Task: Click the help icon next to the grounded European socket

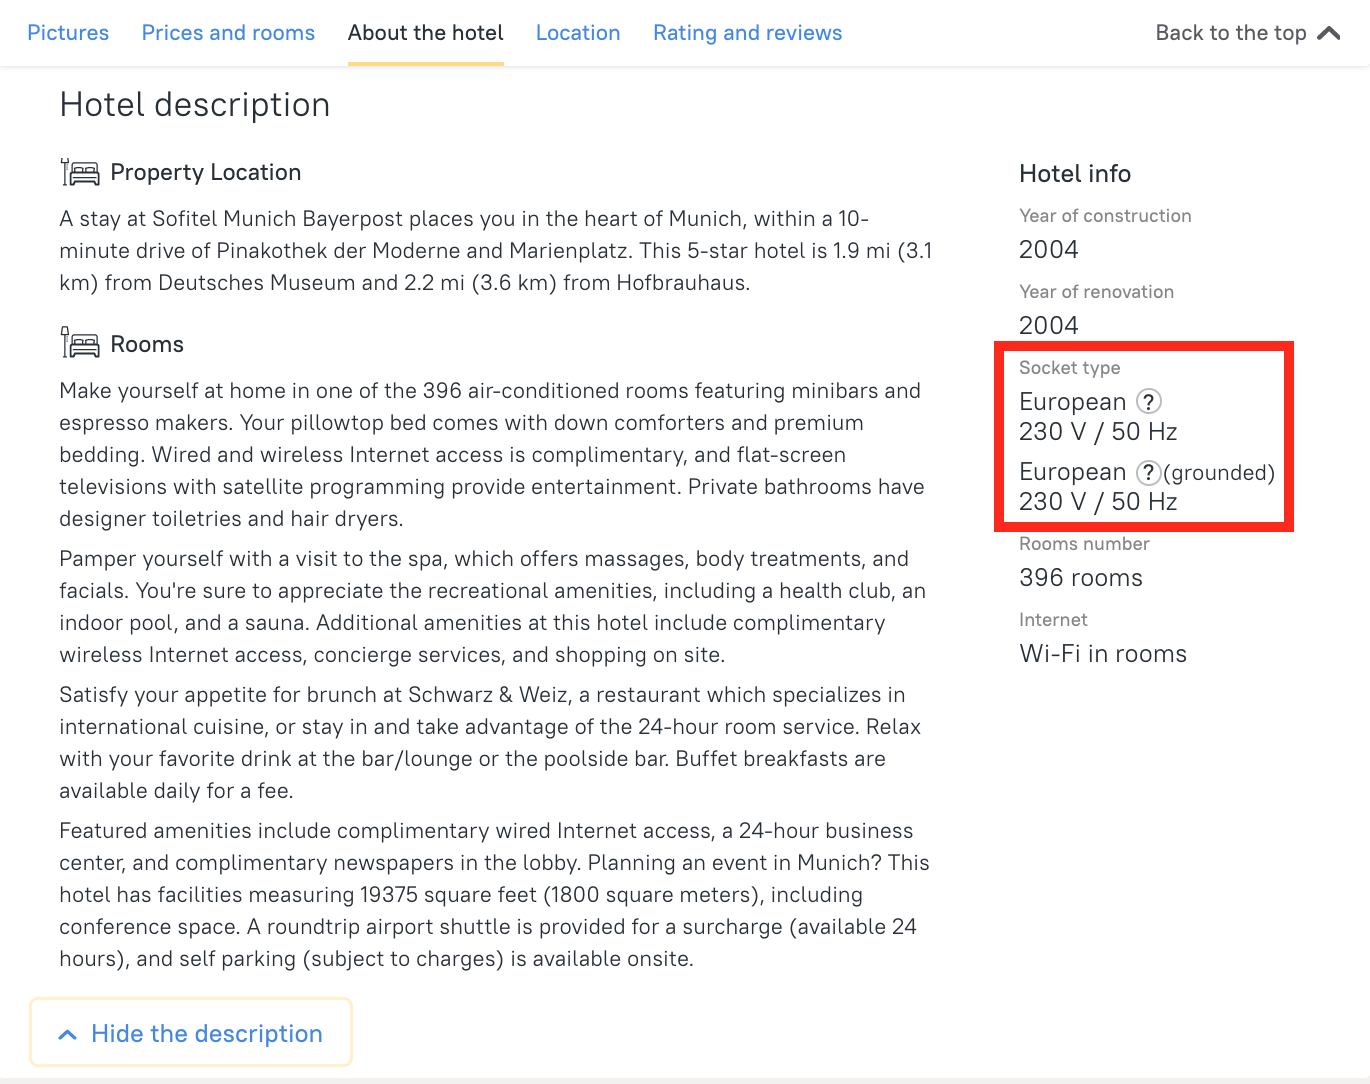Action: coord(1149,472)
